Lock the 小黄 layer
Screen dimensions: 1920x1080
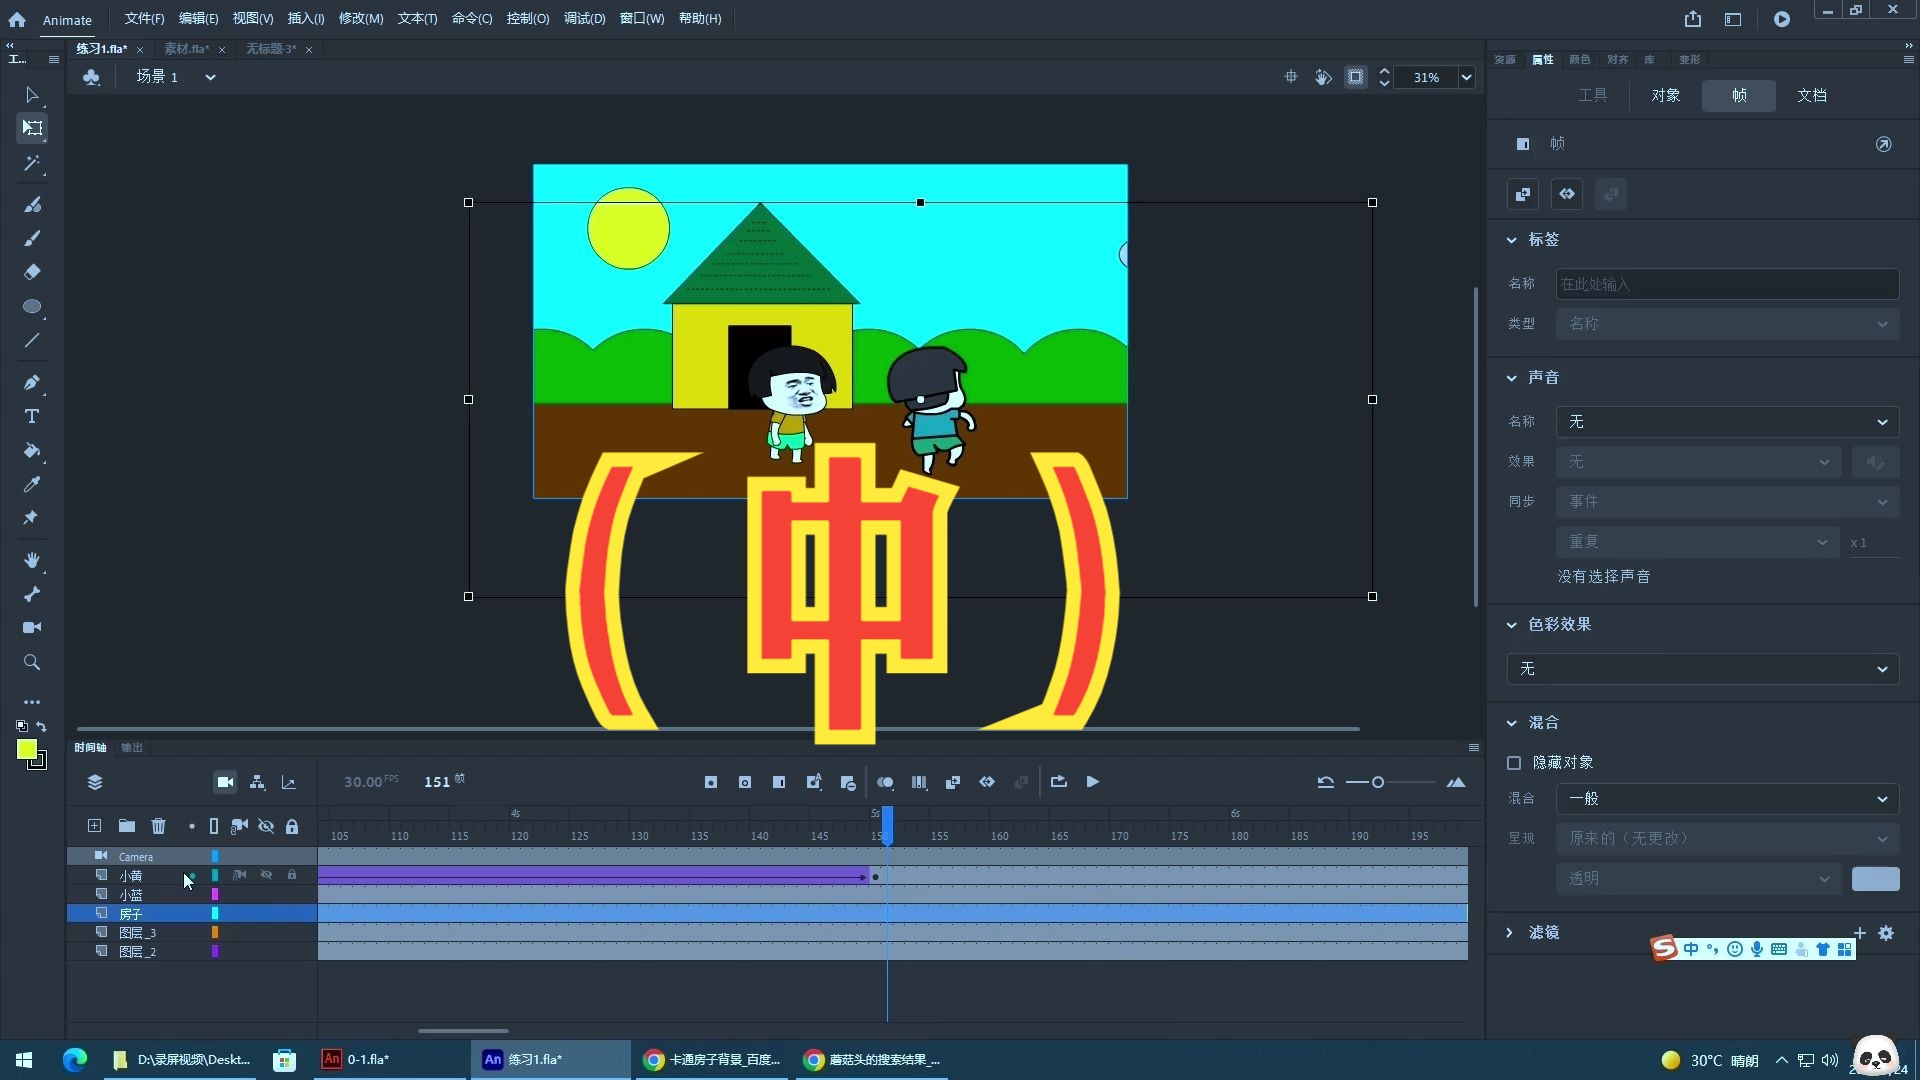tap(292, 875)
